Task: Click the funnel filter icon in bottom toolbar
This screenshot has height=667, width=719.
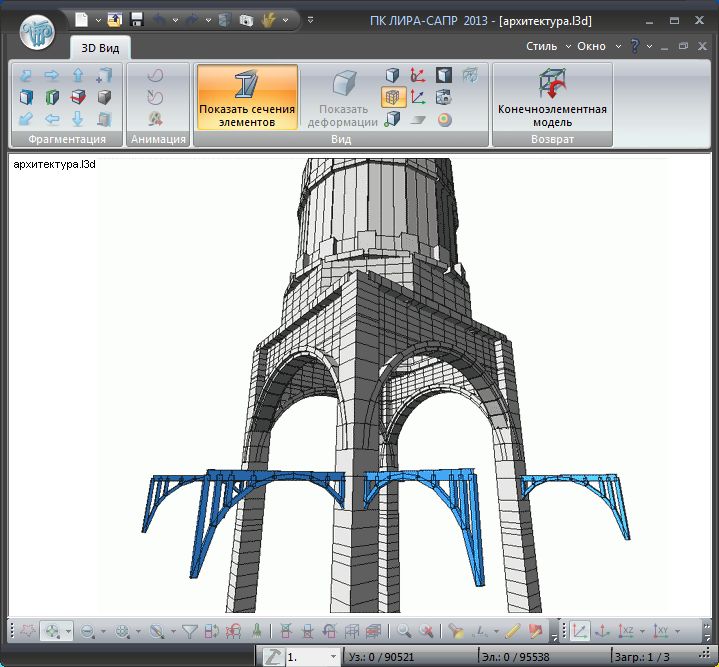Action: point(190,631)
